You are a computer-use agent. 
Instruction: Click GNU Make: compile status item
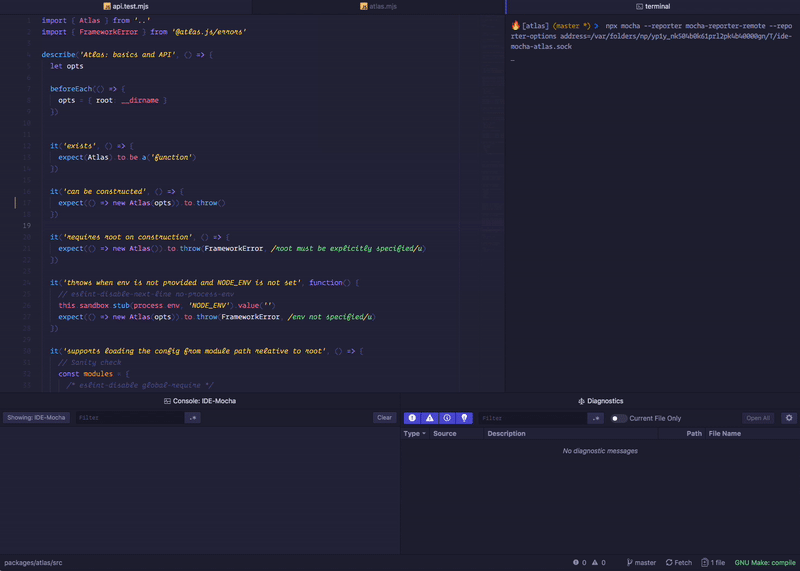coord(765,563)
